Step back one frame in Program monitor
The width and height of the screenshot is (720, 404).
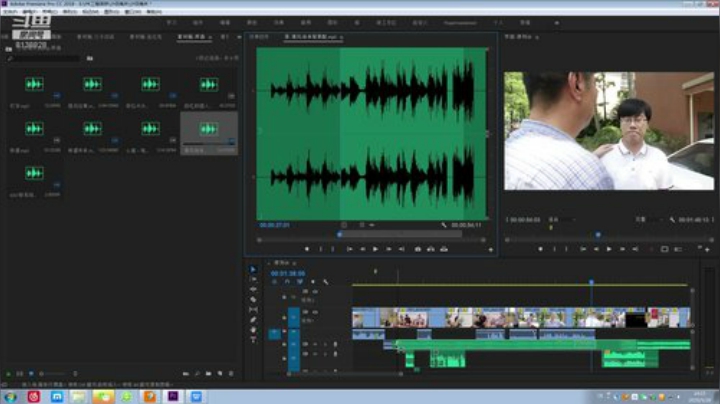click(x=596, y=249)
